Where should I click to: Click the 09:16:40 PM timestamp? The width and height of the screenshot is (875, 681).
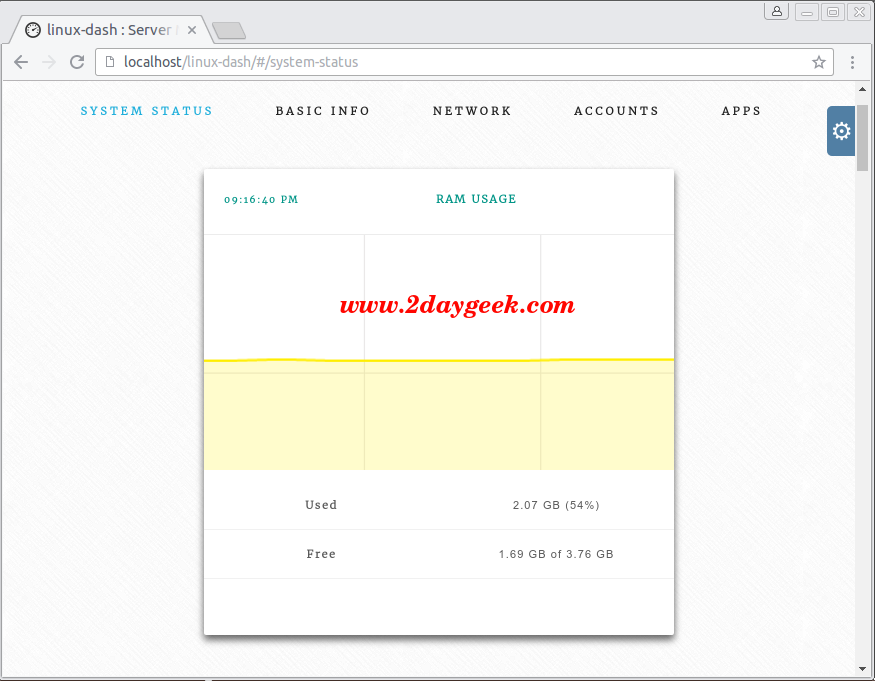coord(261,200)
